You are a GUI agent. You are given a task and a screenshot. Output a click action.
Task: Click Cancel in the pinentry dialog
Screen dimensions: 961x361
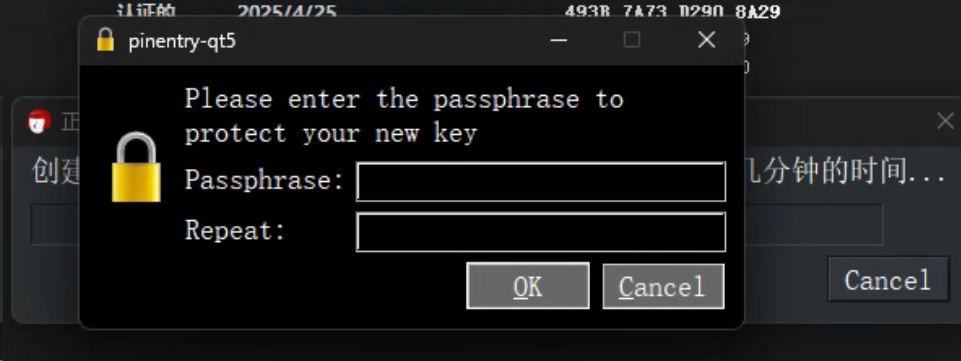pos(663,286)
